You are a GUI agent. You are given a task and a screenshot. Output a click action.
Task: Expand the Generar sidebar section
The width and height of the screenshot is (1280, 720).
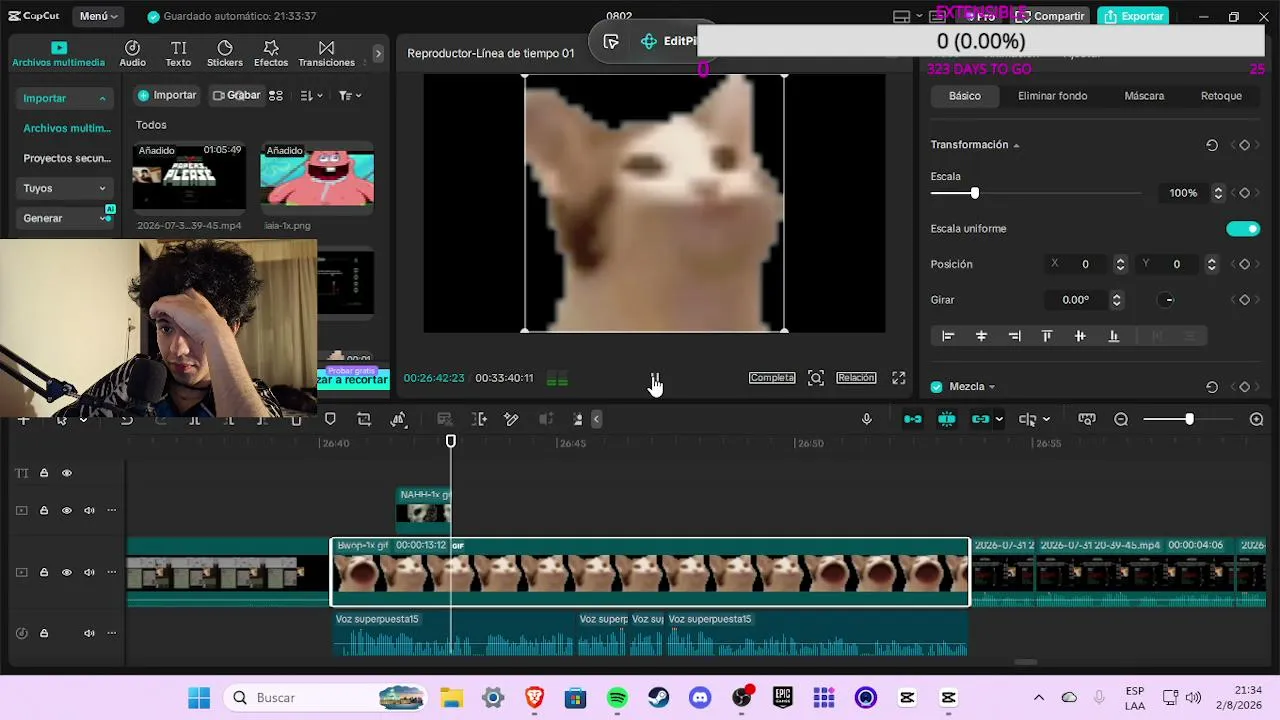[x=105, y=218]
